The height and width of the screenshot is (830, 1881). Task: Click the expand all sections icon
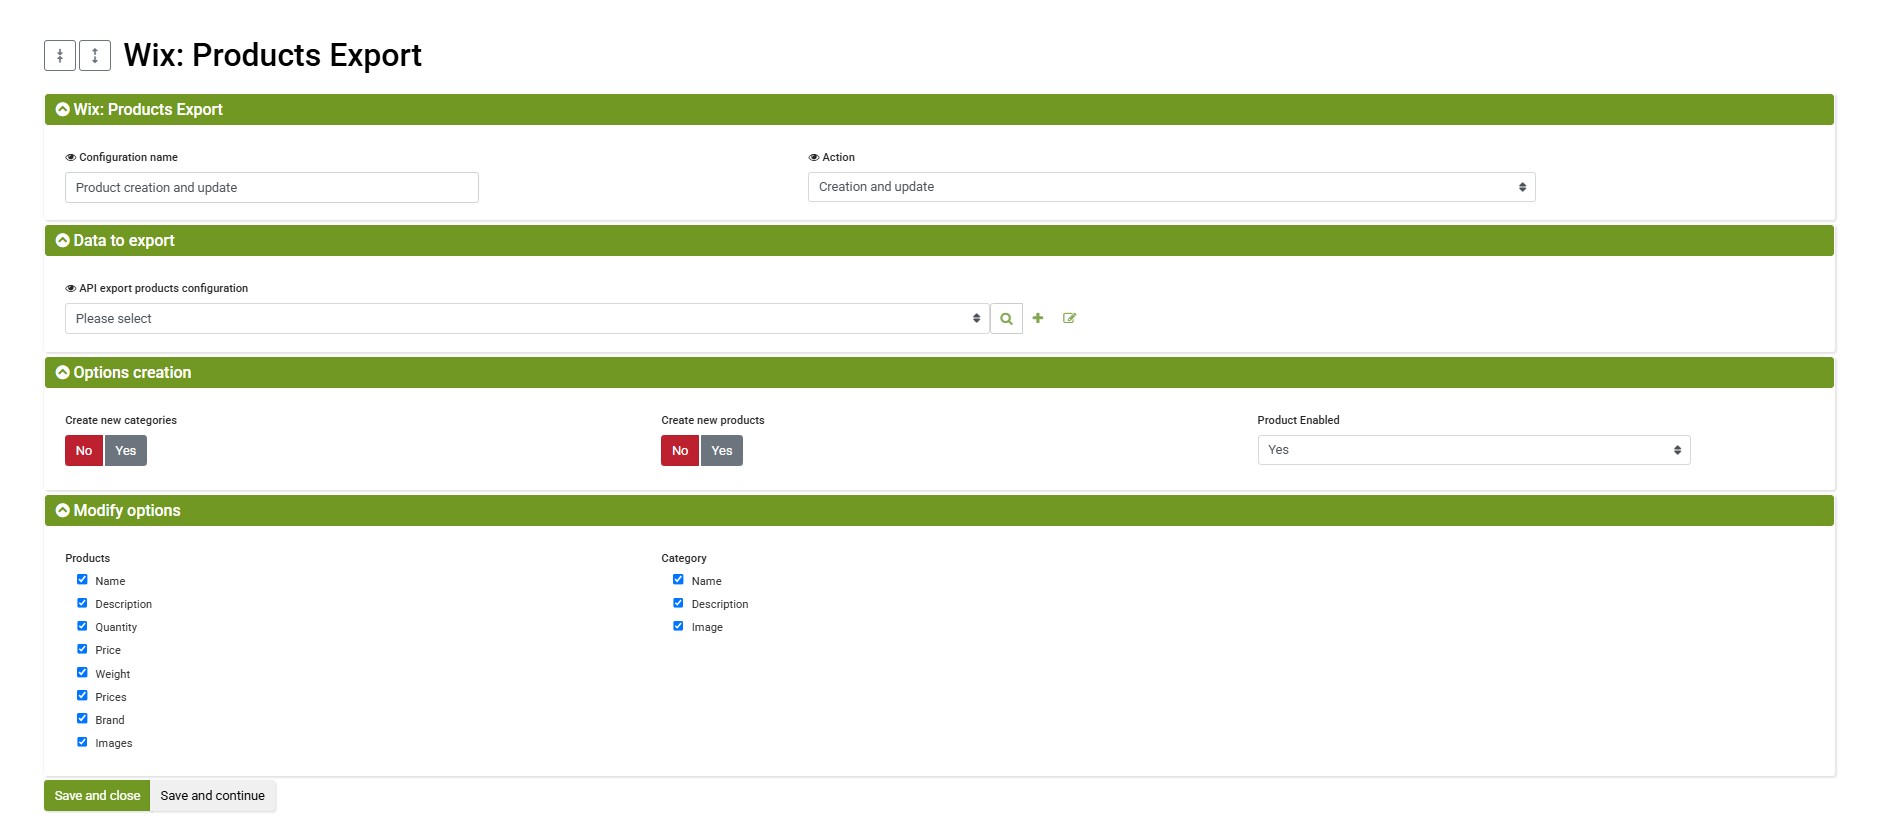tap(95, 55)
